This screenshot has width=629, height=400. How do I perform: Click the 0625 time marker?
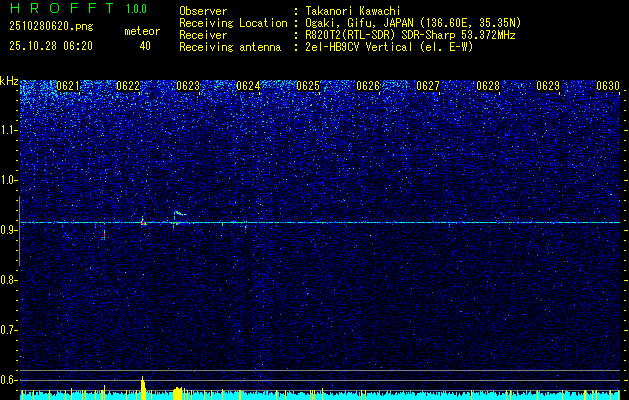pos(308,86)
